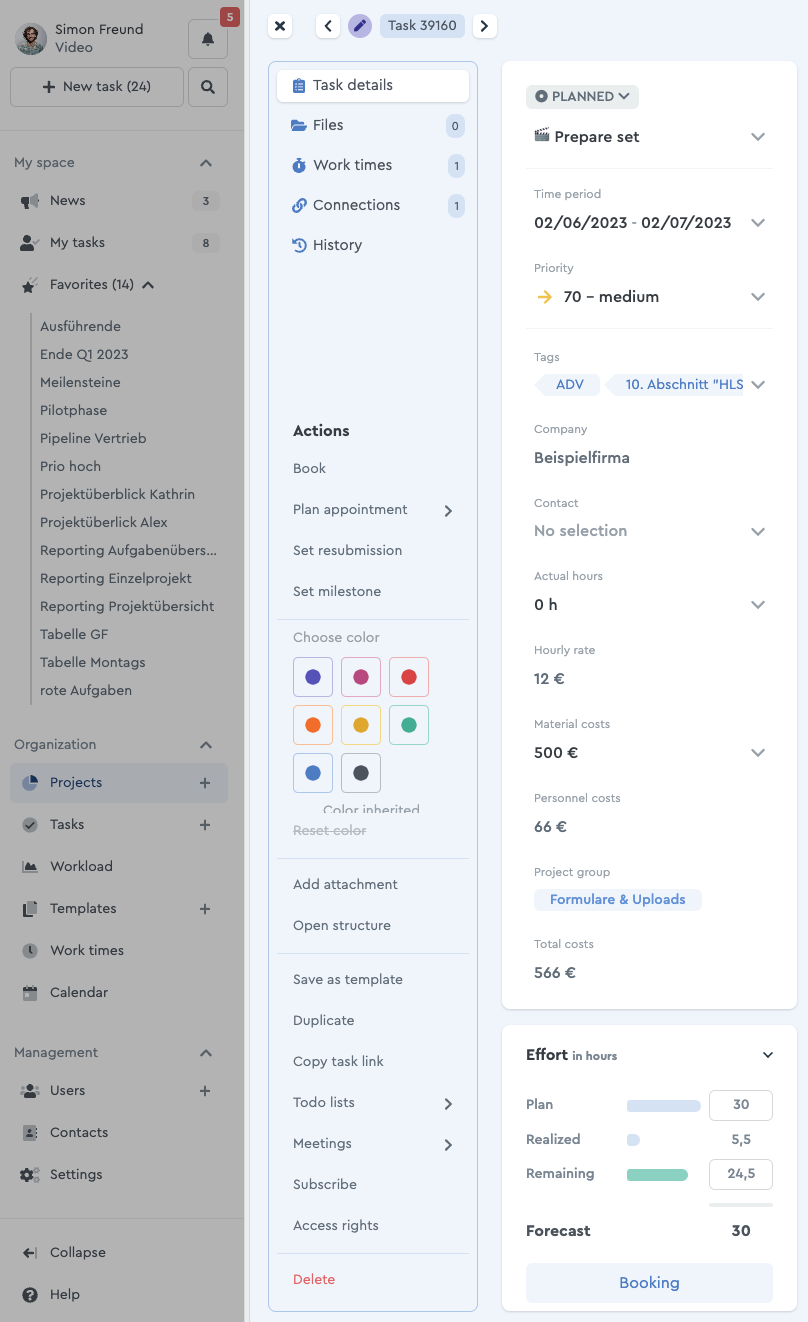808x1322 pixels.
Task: Click the Templates copy icon
Action: (30, 909)
